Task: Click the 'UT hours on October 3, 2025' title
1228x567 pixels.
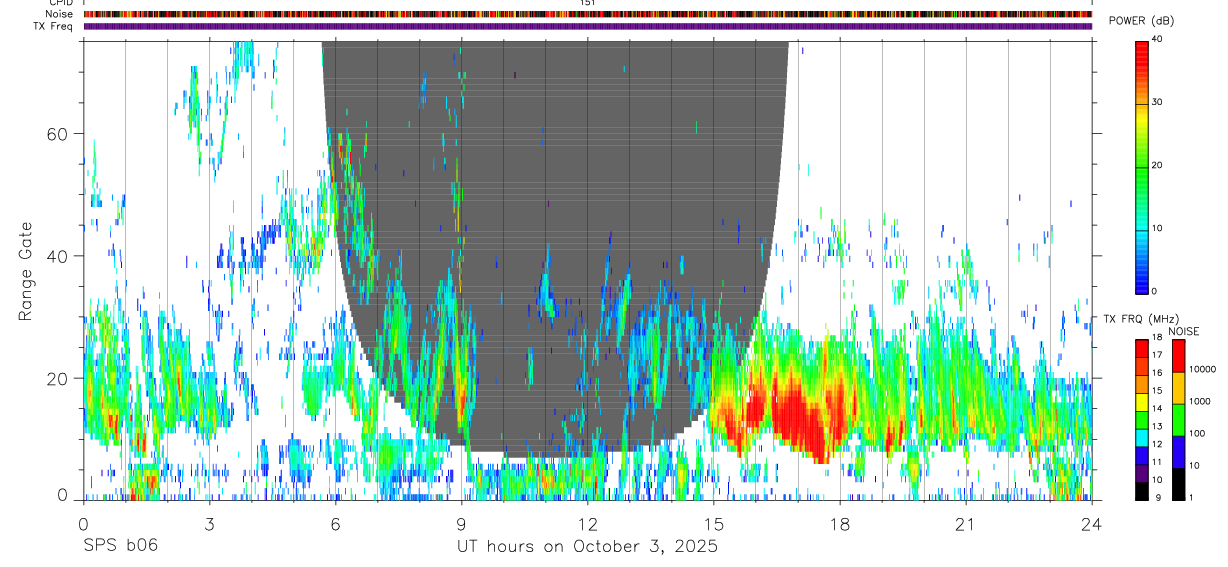Action: click(x=587, y=546)
